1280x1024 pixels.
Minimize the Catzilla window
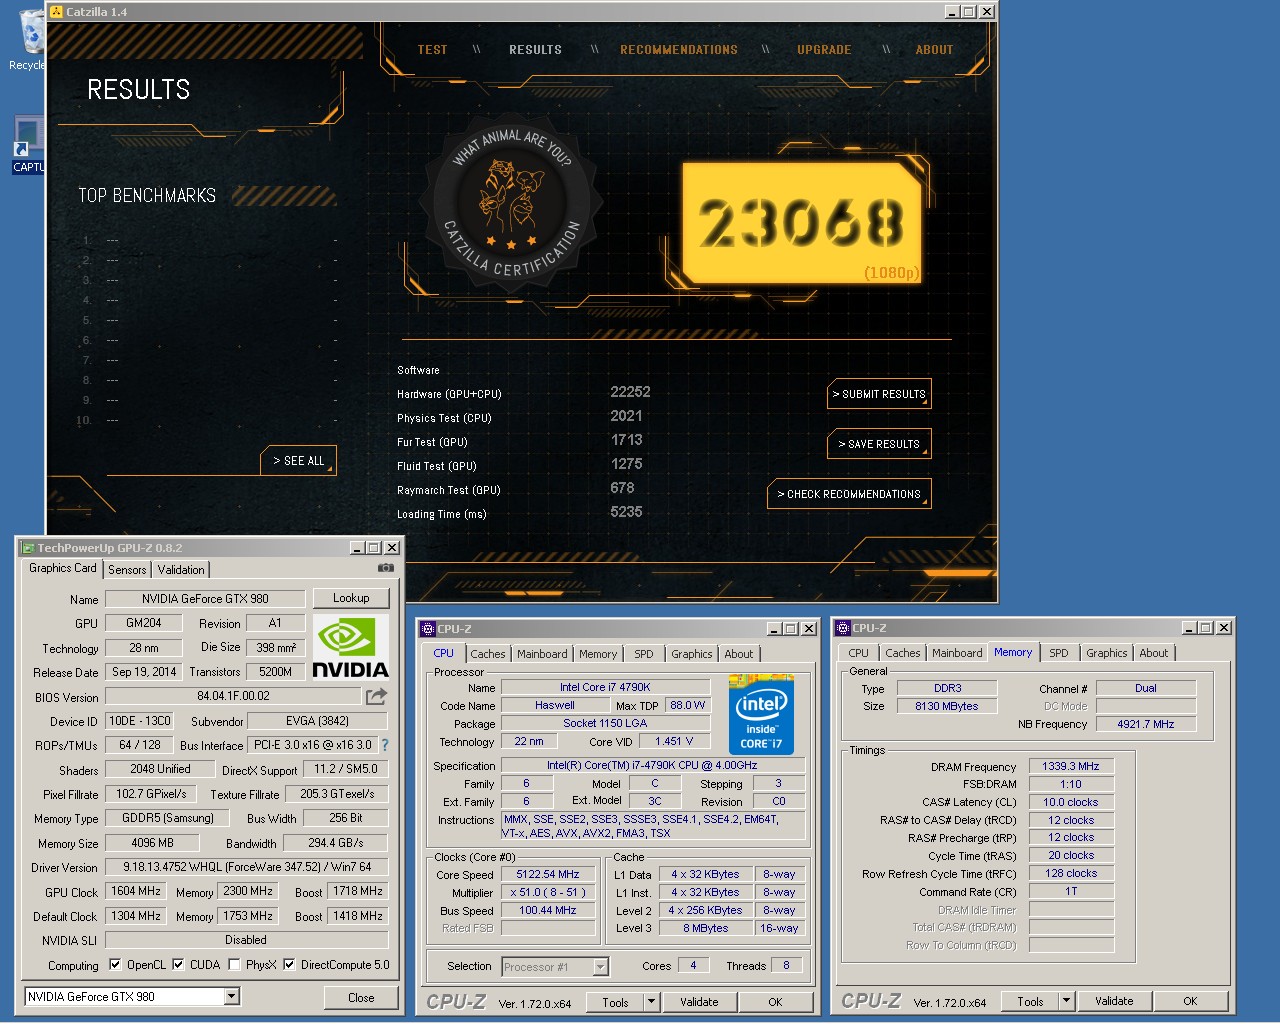click(x=952, y=12)
